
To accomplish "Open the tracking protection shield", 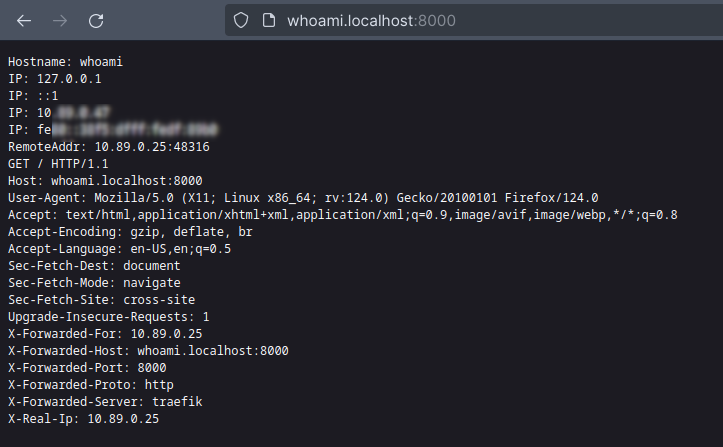I will pyautogui.click(x=241, y=20).
